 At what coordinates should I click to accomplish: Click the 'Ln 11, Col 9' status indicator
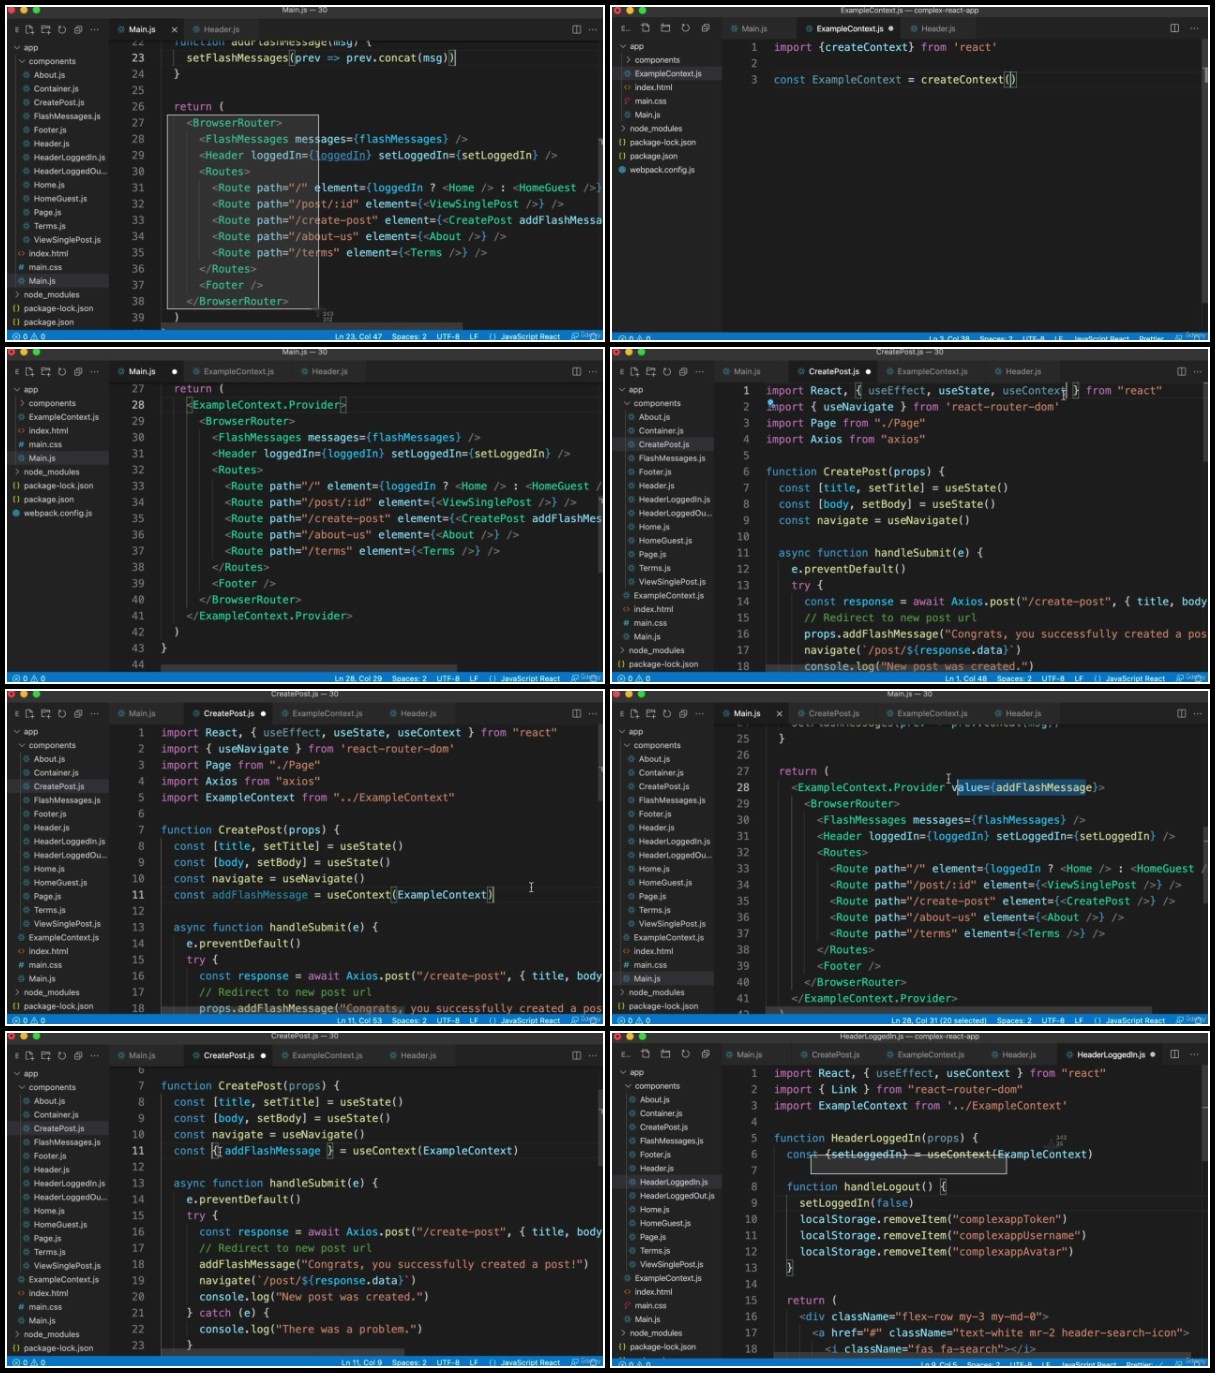point(361,1363)
